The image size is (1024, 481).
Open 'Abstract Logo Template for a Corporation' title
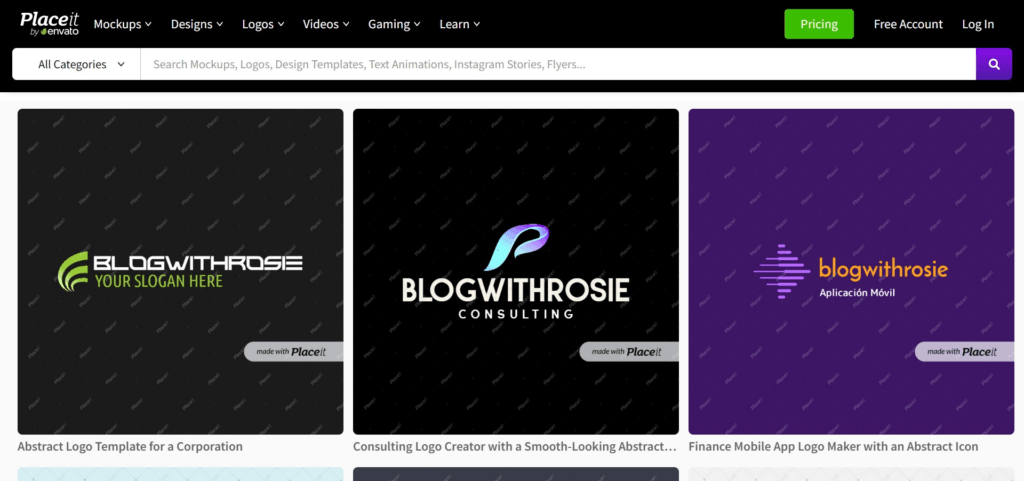point(130,447)
